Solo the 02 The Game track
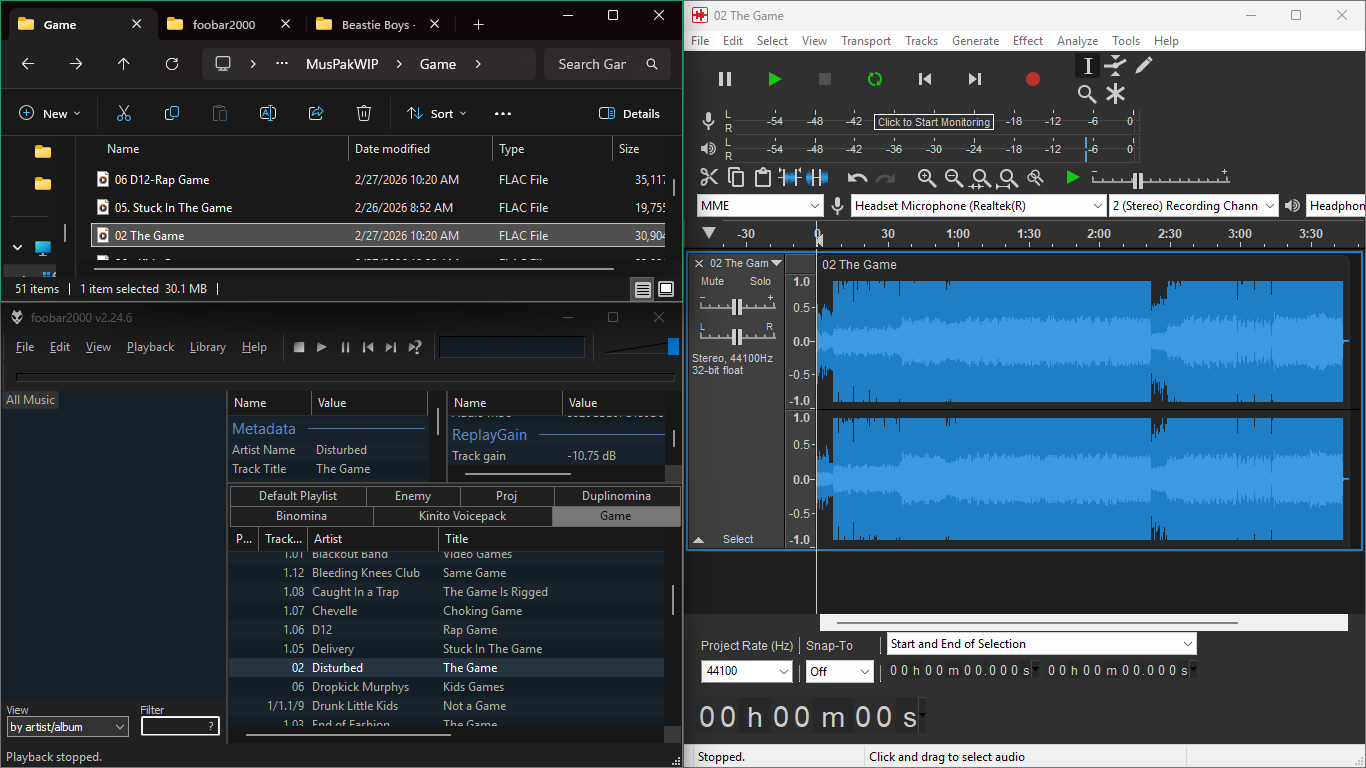The height and width of the screenshot is (768, 1366). pos(761,282)
